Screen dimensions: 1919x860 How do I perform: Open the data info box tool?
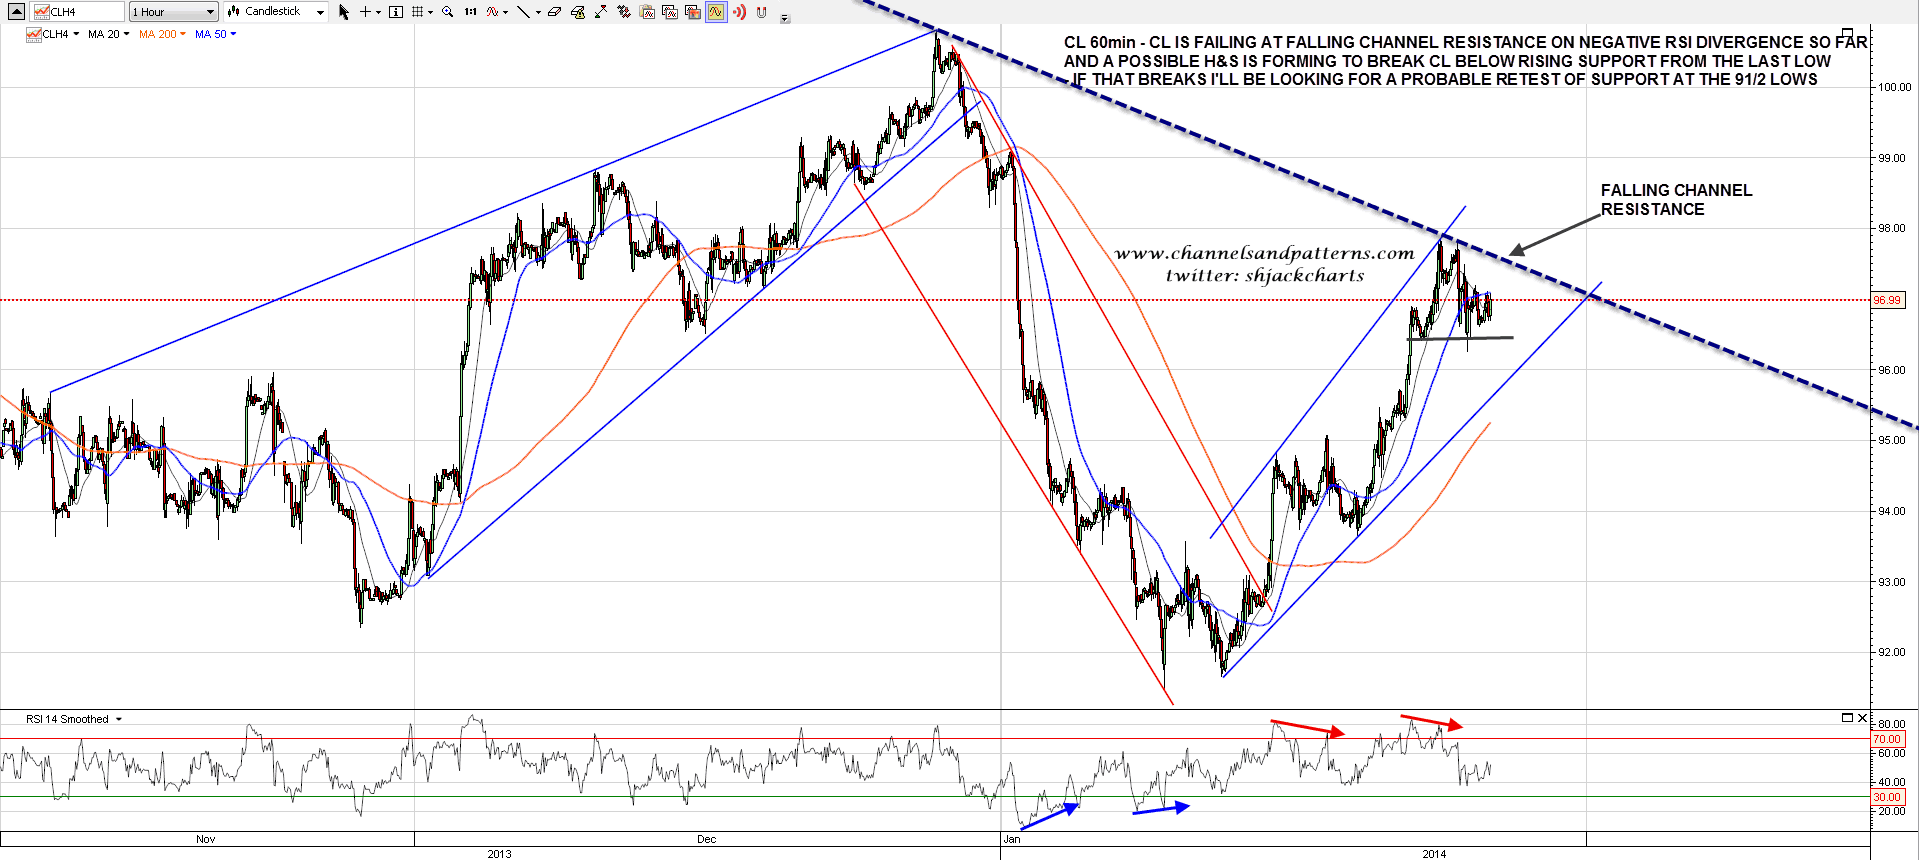[396, 12]
